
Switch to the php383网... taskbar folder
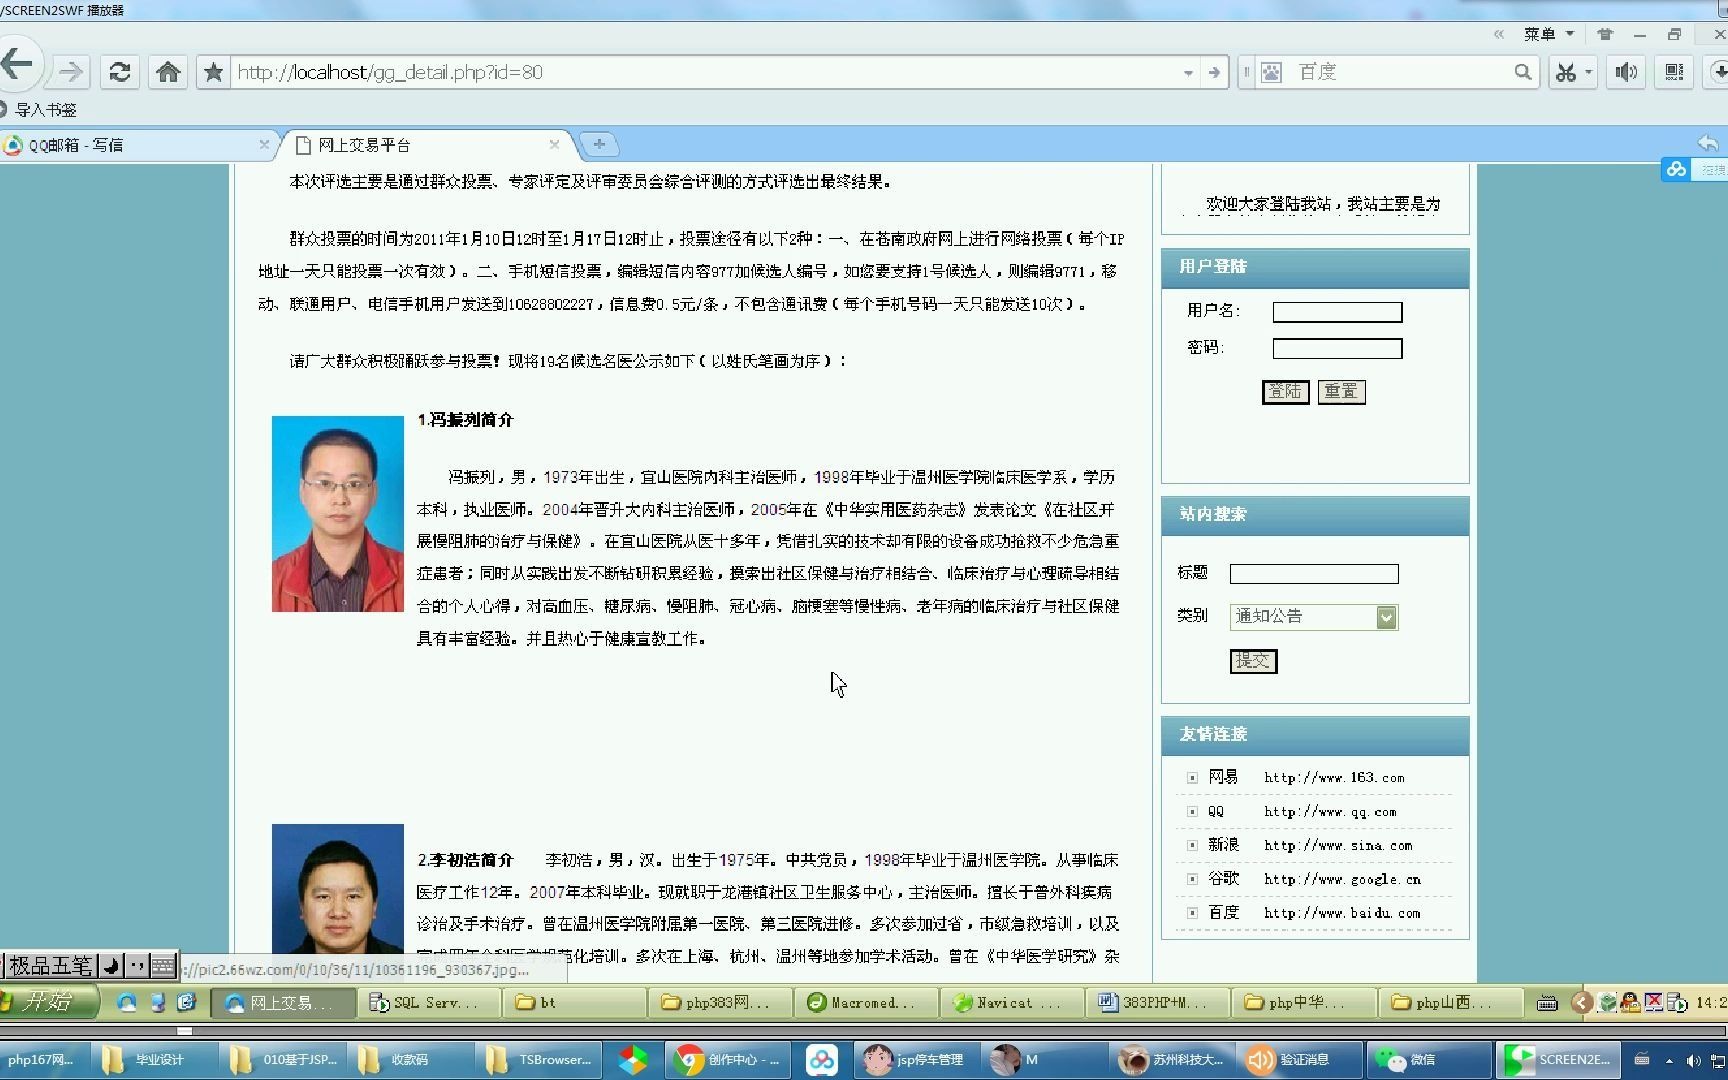click(x=718, y=1002)
